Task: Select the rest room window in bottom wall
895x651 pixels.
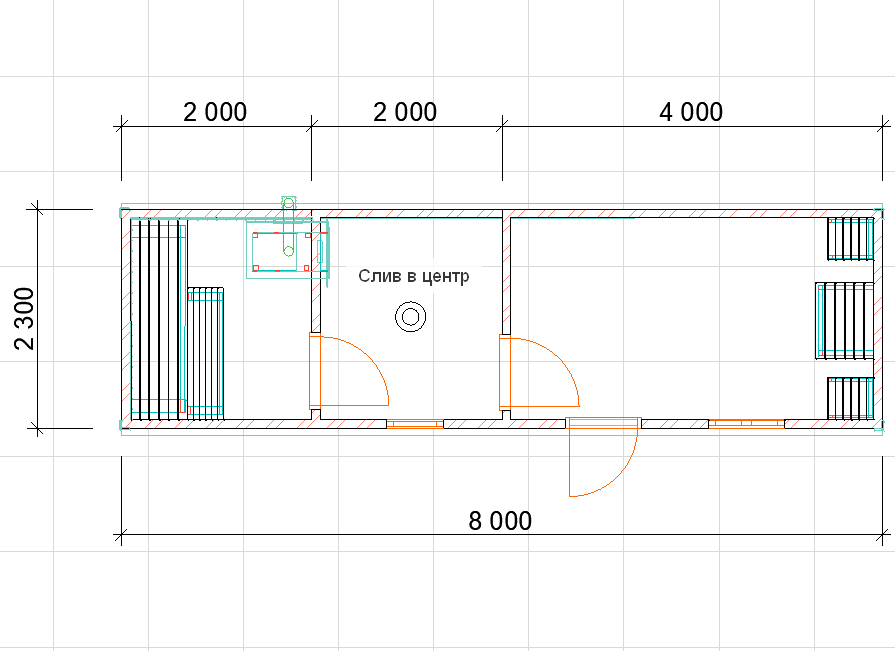Action: click(747, 424)
